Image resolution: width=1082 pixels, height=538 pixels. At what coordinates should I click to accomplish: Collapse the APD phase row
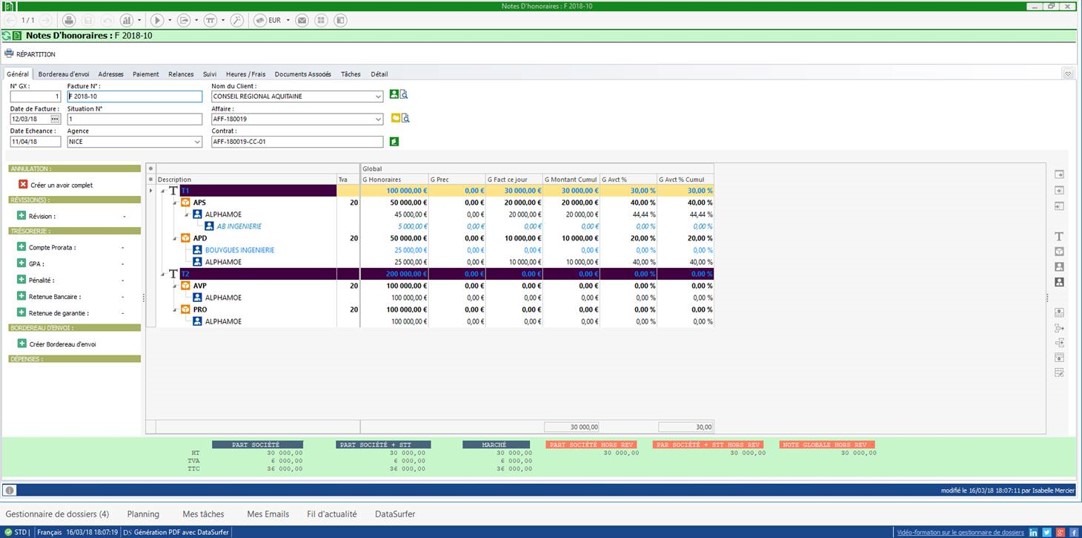point(175,238)
